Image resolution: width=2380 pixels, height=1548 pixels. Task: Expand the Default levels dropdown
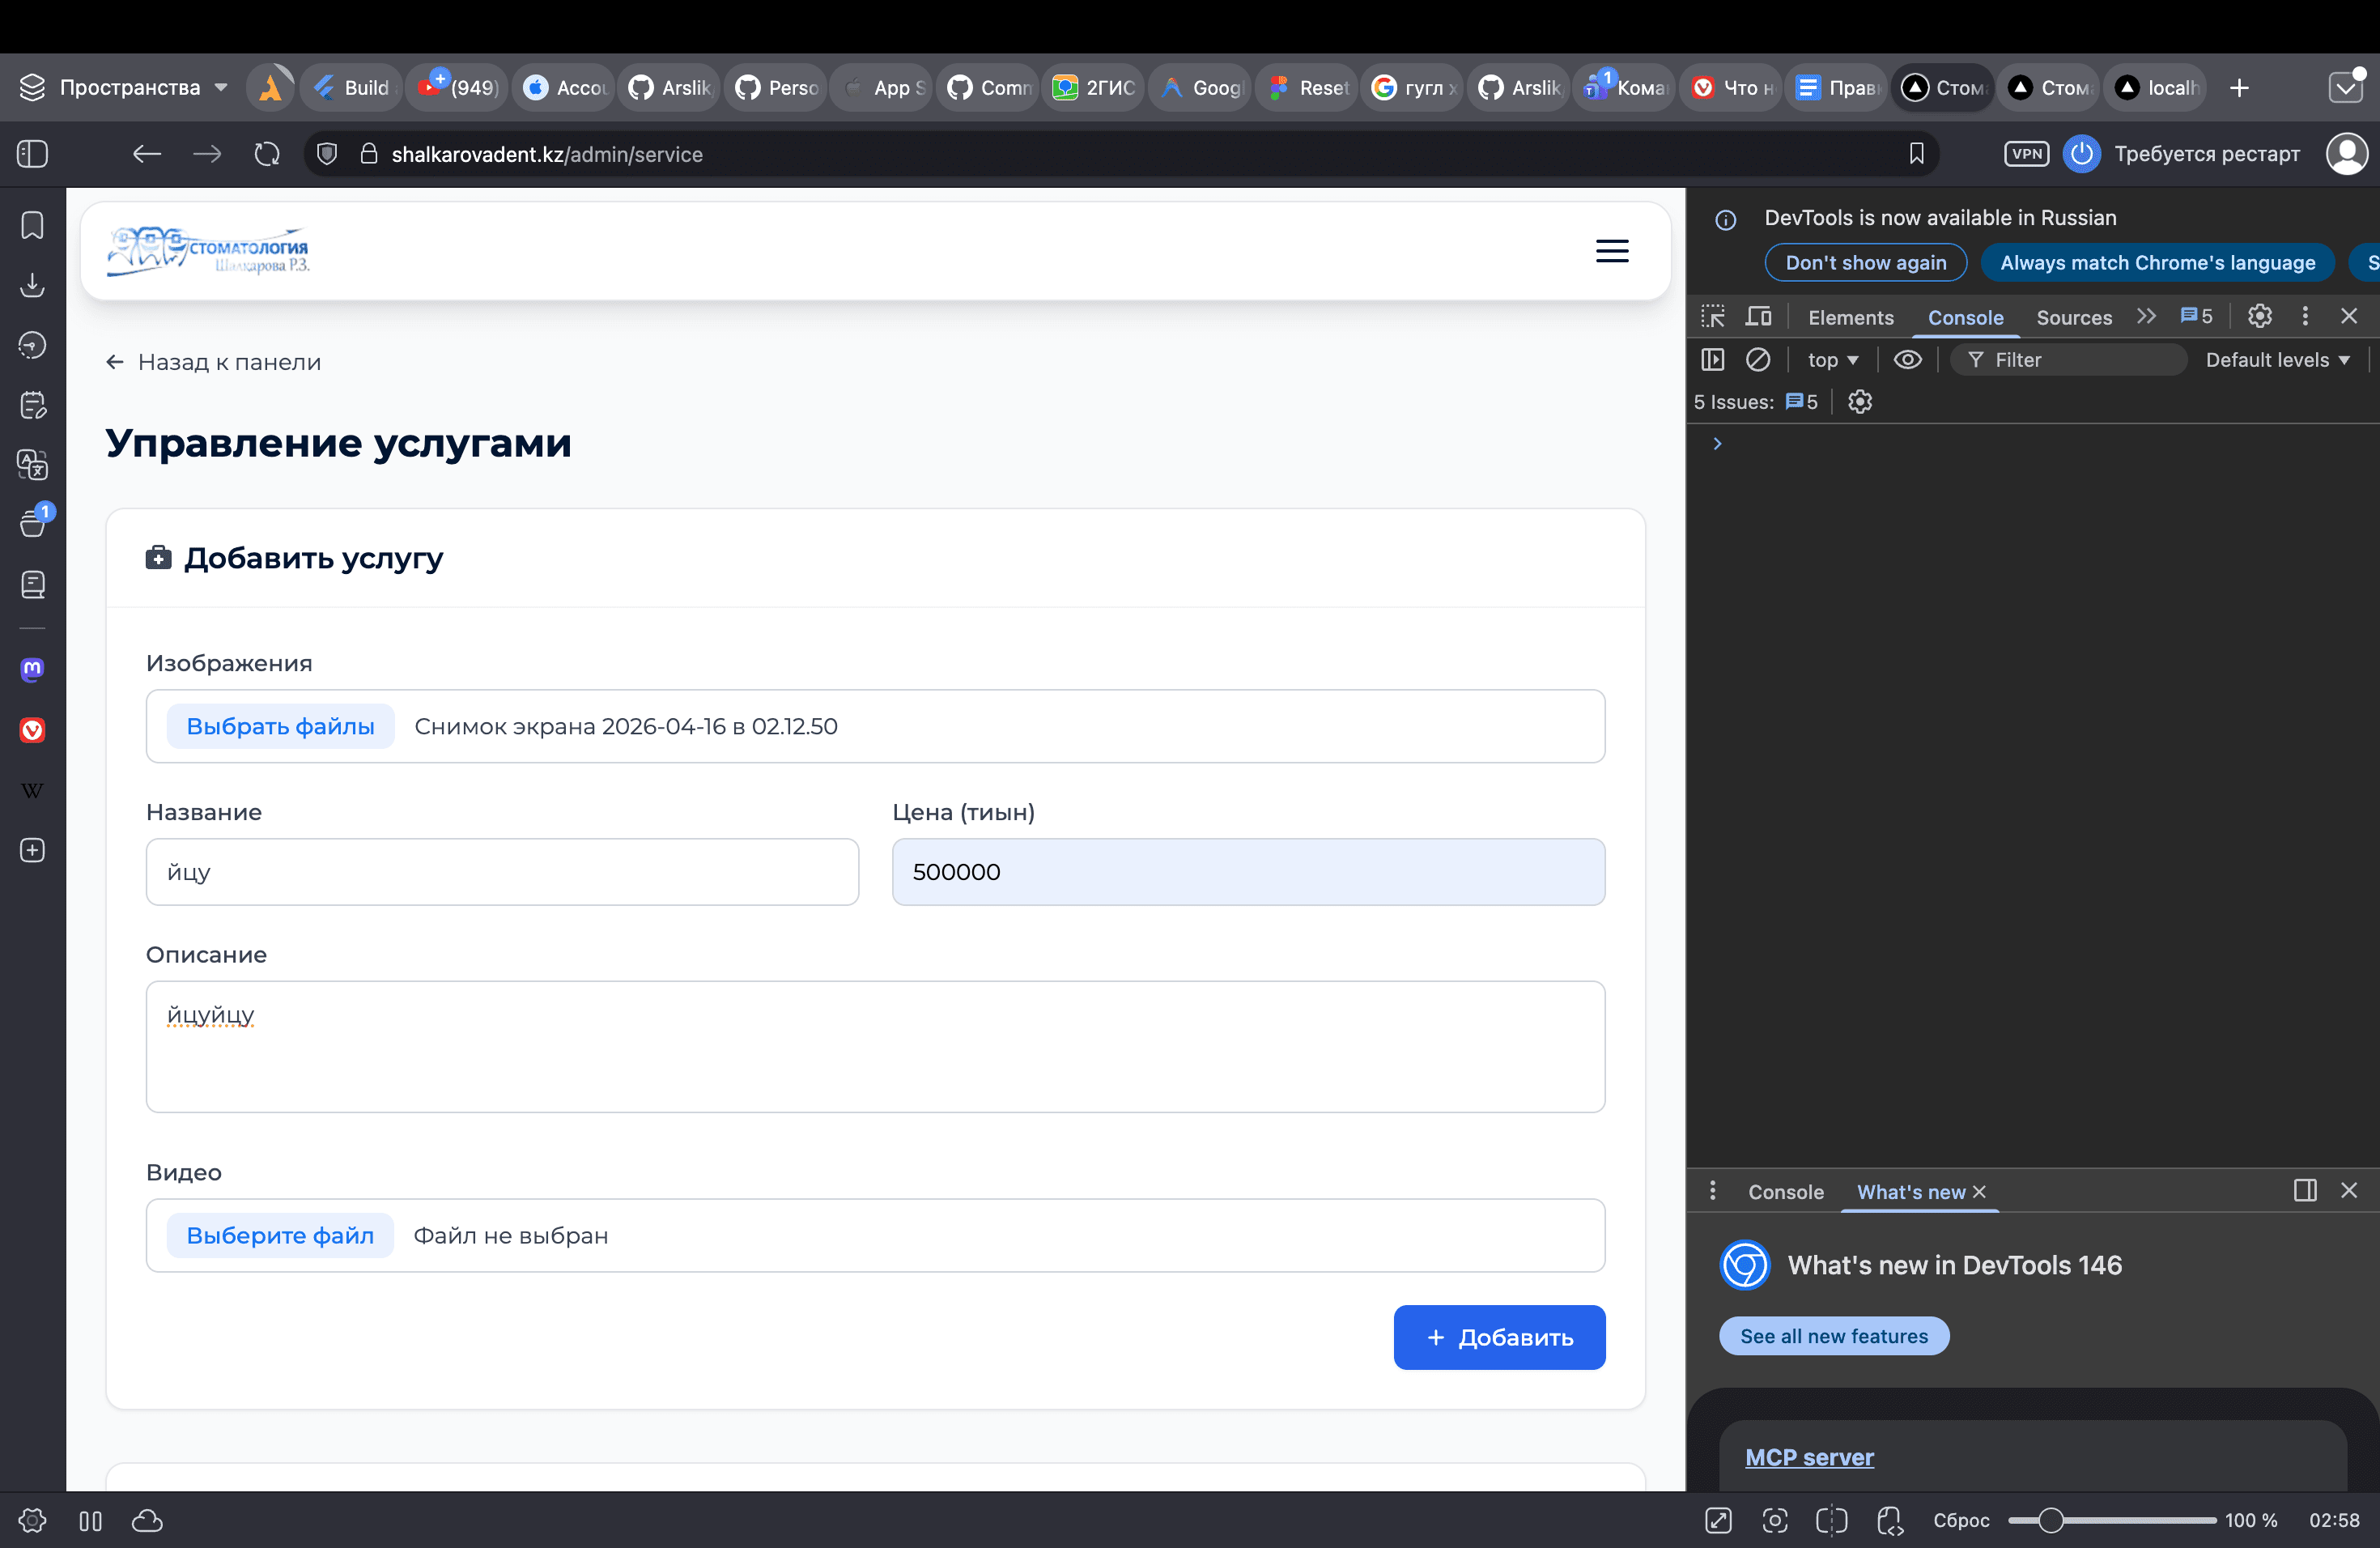point(2276,360)
